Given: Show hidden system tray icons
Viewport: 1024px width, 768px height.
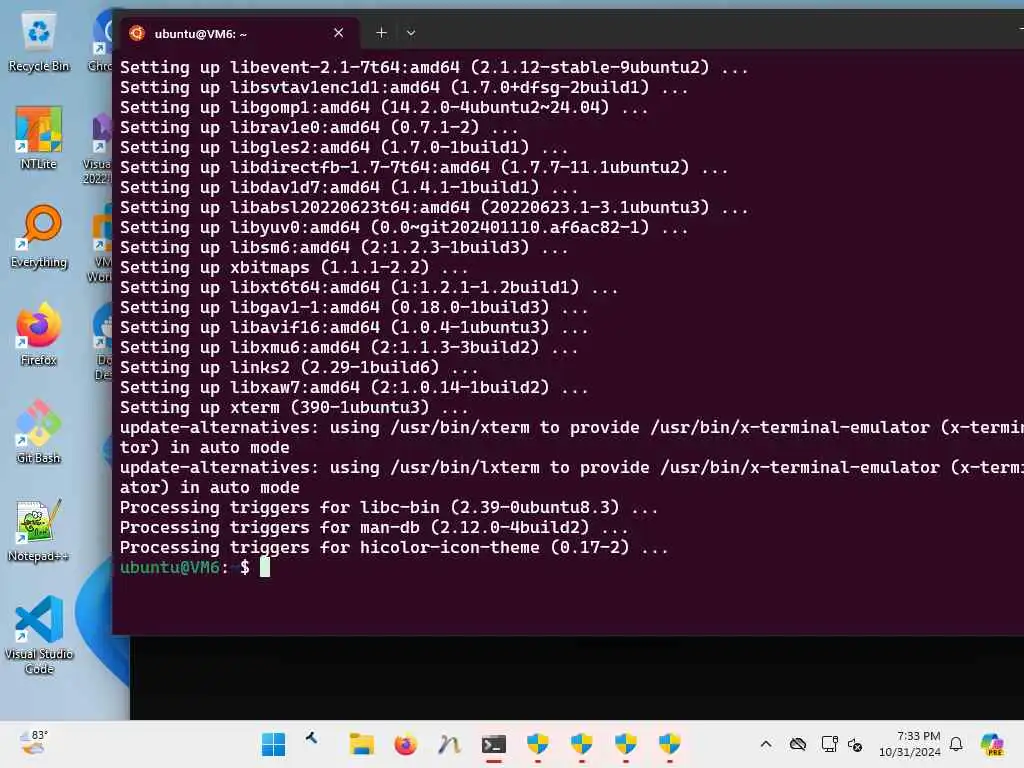Looking at the screenshot, I should tap(766, 744).
